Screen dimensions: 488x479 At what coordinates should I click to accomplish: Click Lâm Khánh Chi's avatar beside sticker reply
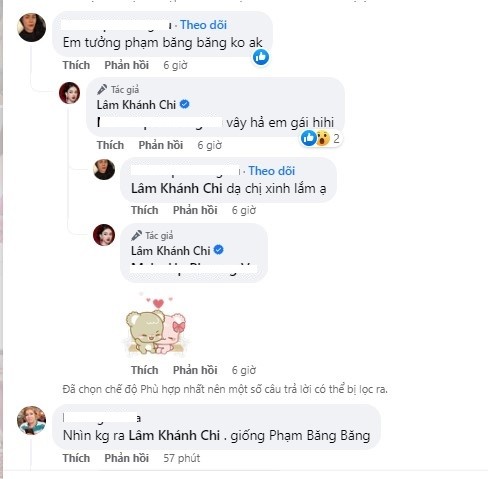click(x=104, y=235)
